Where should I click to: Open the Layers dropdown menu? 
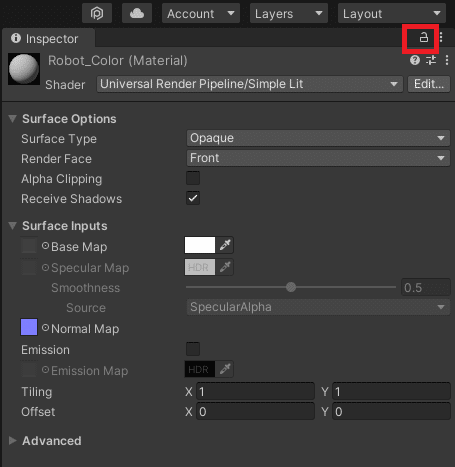pos(289,13)
